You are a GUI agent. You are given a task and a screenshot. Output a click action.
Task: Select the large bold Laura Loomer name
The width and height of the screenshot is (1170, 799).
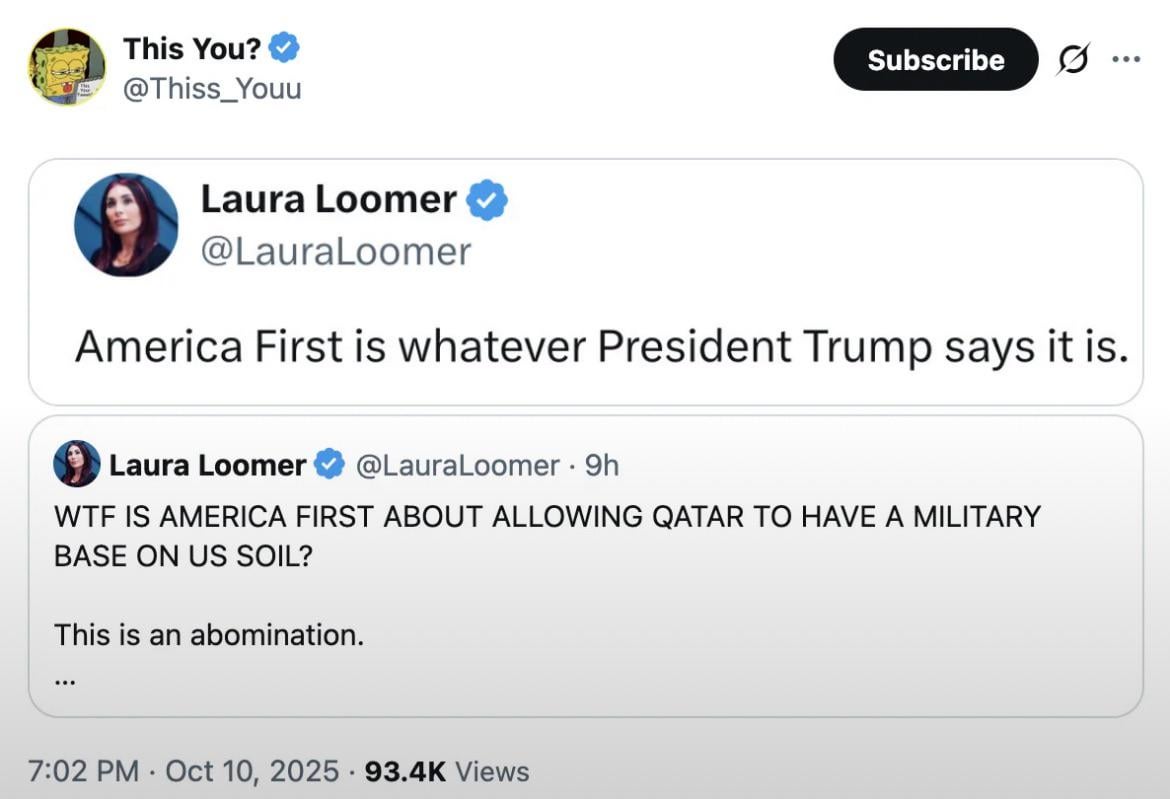(328, 200)
